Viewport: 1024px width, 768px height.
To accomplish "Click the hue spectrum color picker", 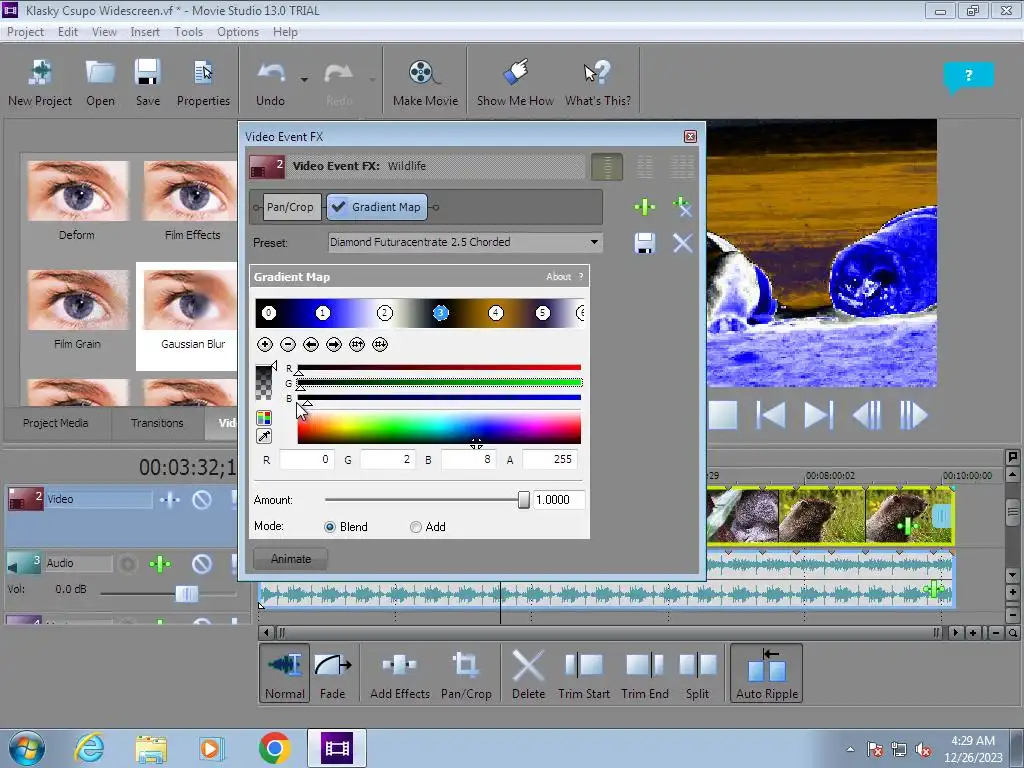I will [439, 428].
